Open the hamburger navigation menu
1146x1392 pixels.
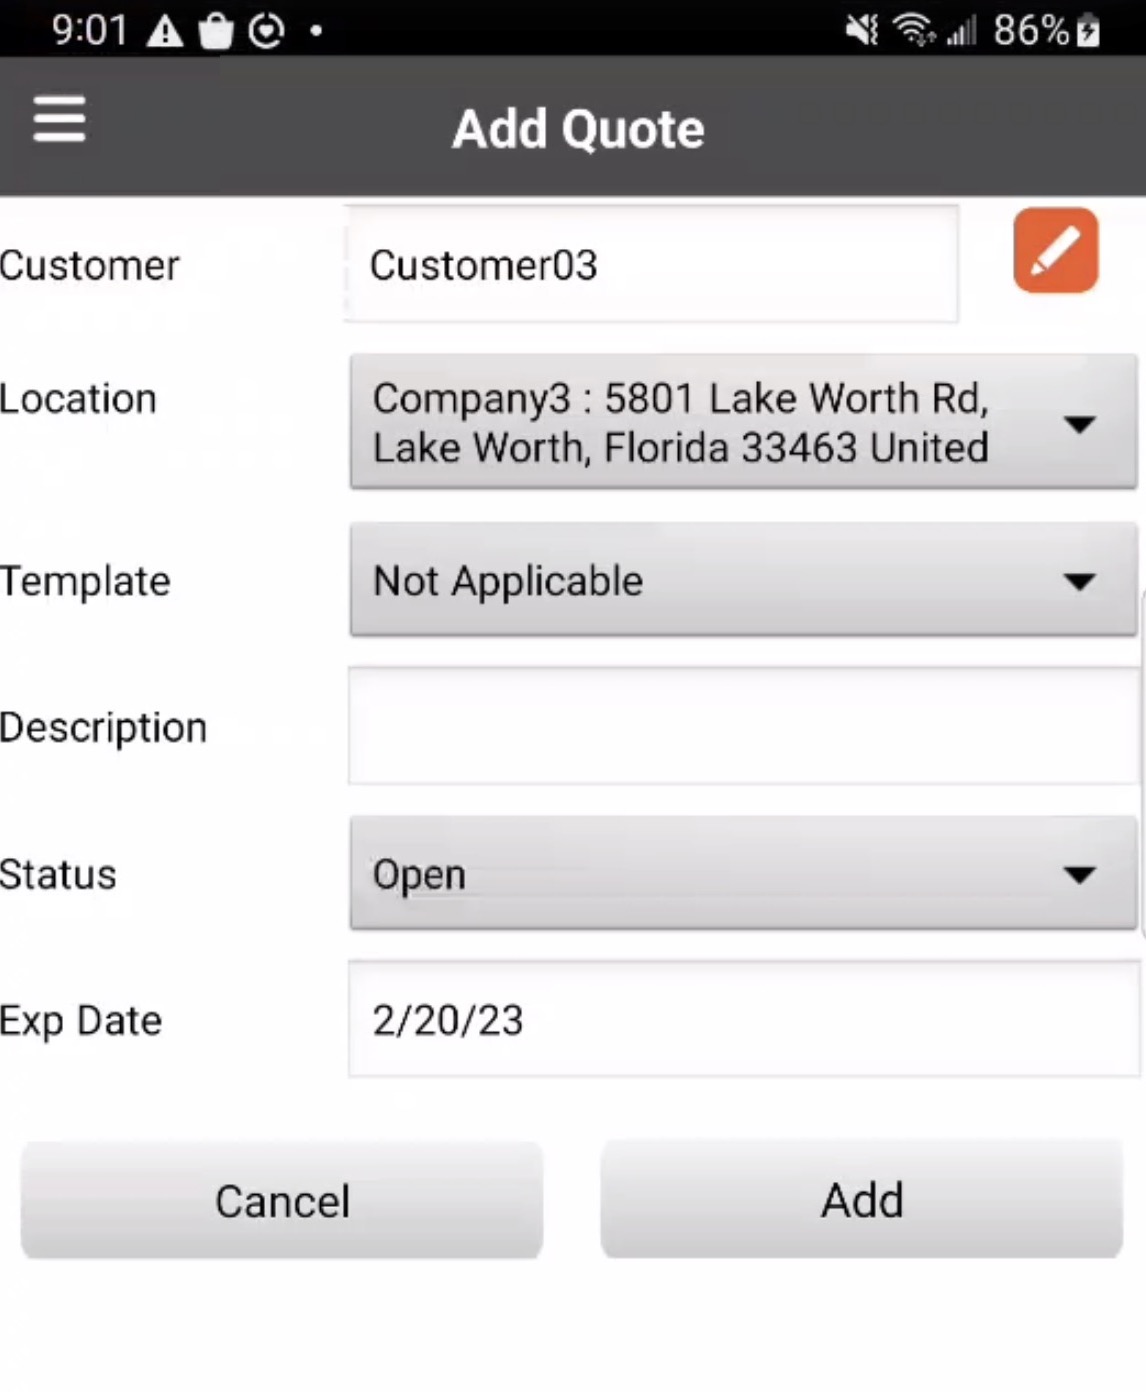coord(59,120)
